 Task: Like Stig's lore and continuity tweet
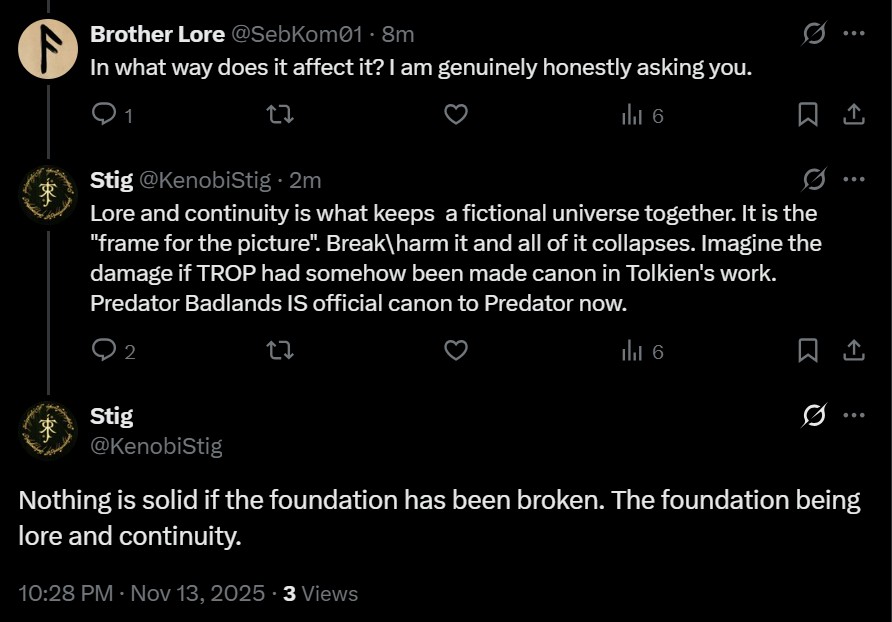(456, 351)
